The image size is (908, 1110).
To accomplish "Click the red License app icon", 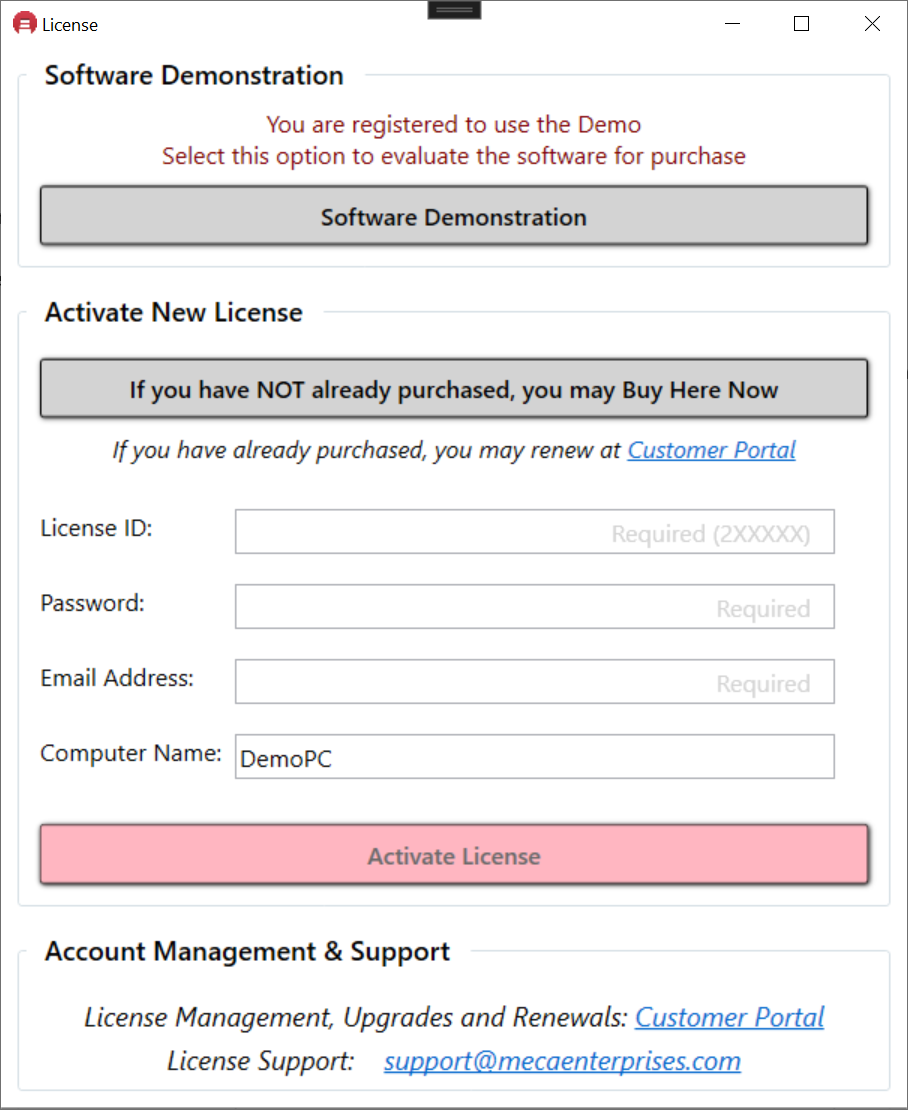I will [x=25, y=23].
